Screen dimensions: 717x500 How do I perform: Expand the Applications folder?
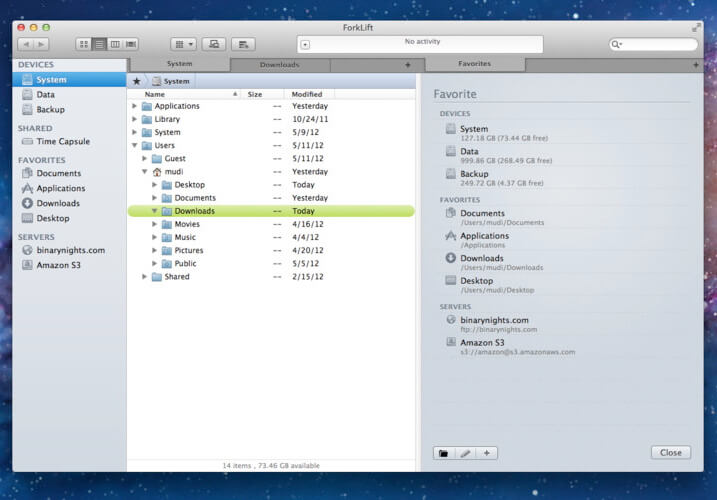[x=134, y=106]
